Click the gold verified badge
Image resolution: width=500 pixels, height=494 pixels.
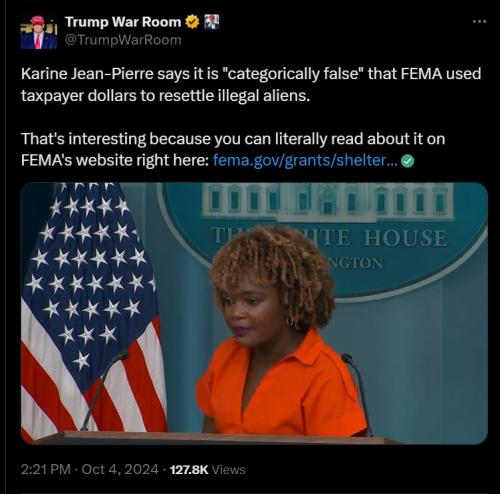tap(192, 22)
